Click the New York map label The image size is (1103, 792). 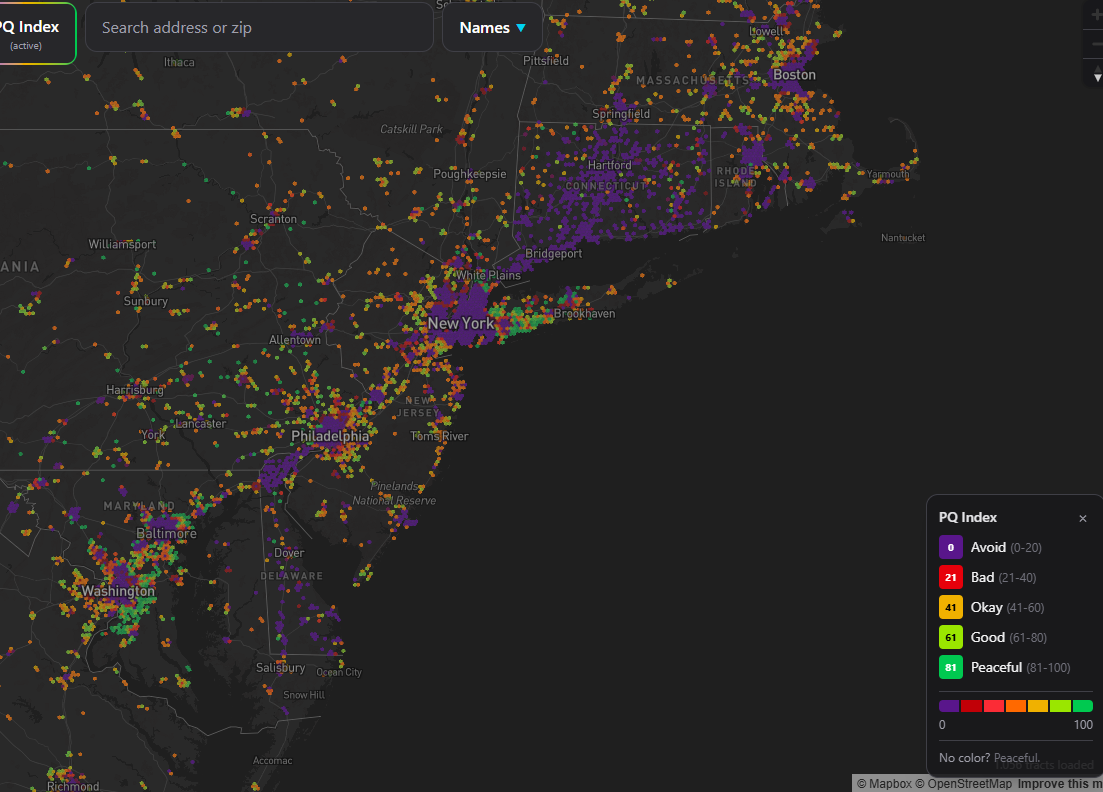461,324
